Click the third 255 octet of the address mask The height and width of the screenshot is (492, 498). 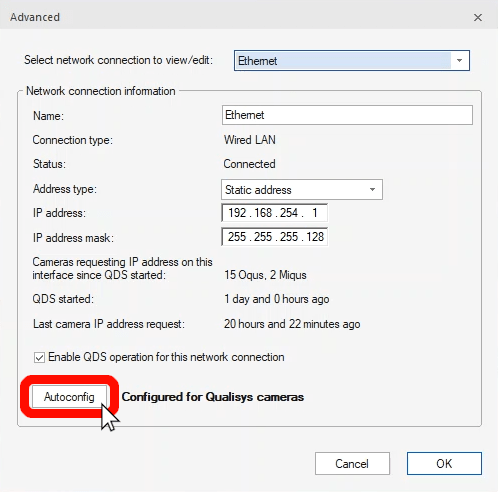tap(289, 237)
